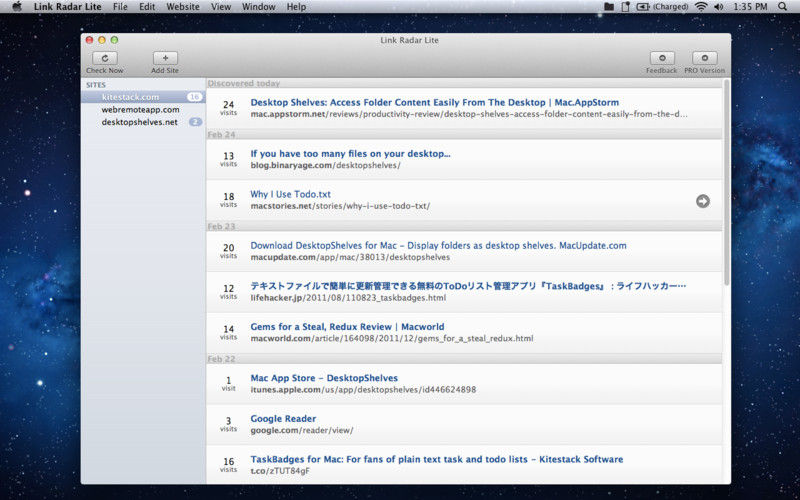The width and height of the screenshot is (800, 500).
Task: Open the File menu
Action: [120, 7]
